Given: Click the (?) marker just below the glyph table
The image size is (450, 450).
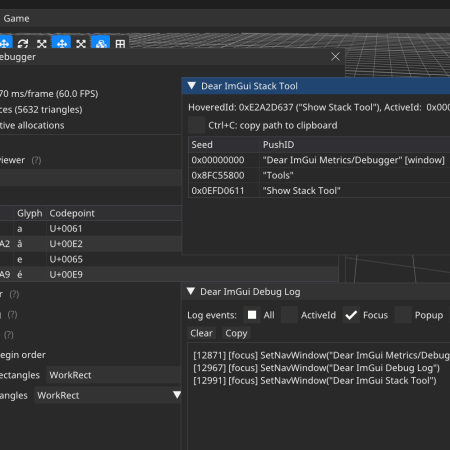Looking at the screenshot, I should pos(14,294).
